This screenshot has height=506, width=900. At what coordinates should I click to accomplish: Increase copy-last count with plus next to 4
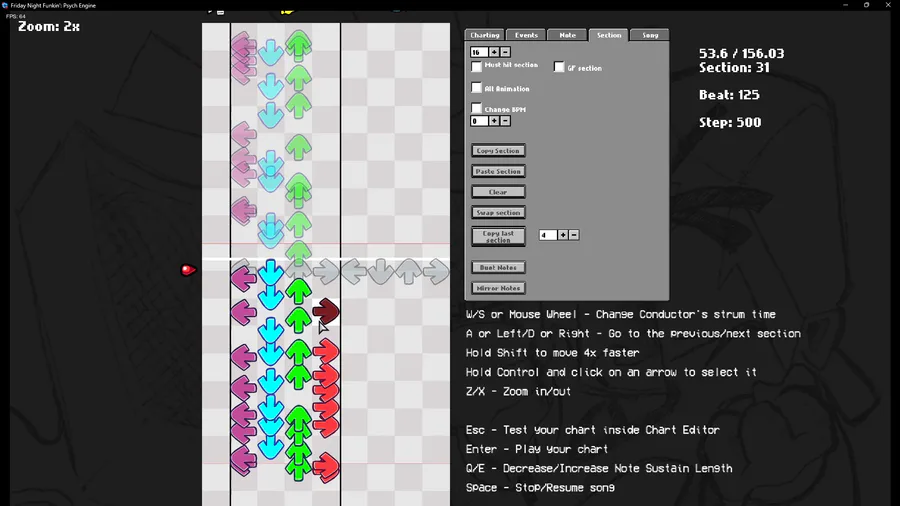tap(563, 235)
